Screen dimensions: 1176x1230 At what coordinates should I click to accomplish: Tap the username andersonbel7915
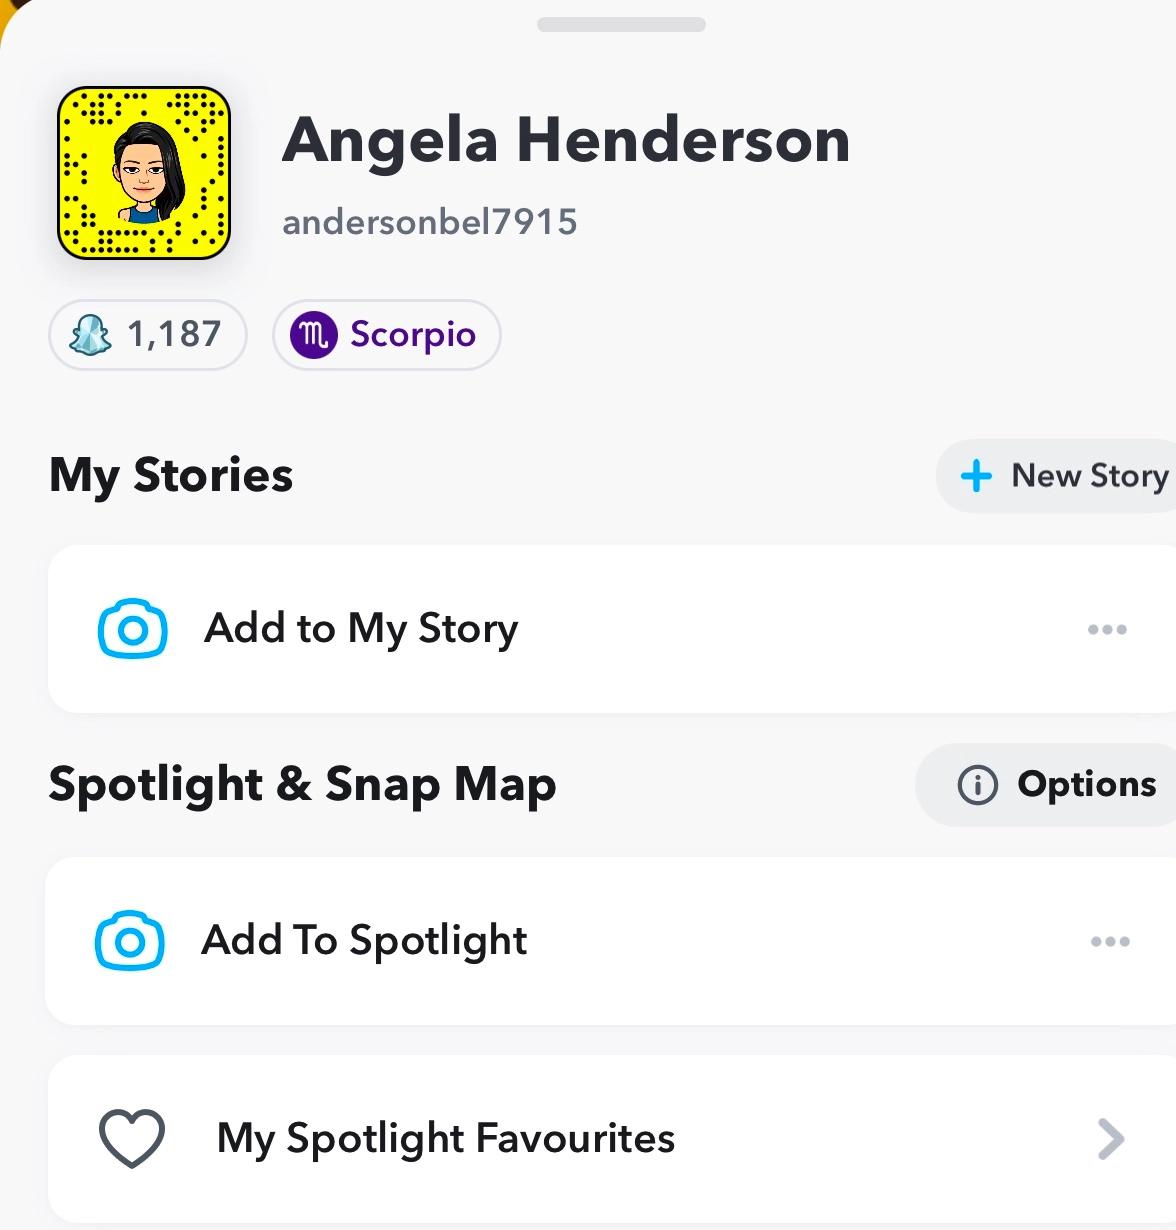click(x=430, y=222)
